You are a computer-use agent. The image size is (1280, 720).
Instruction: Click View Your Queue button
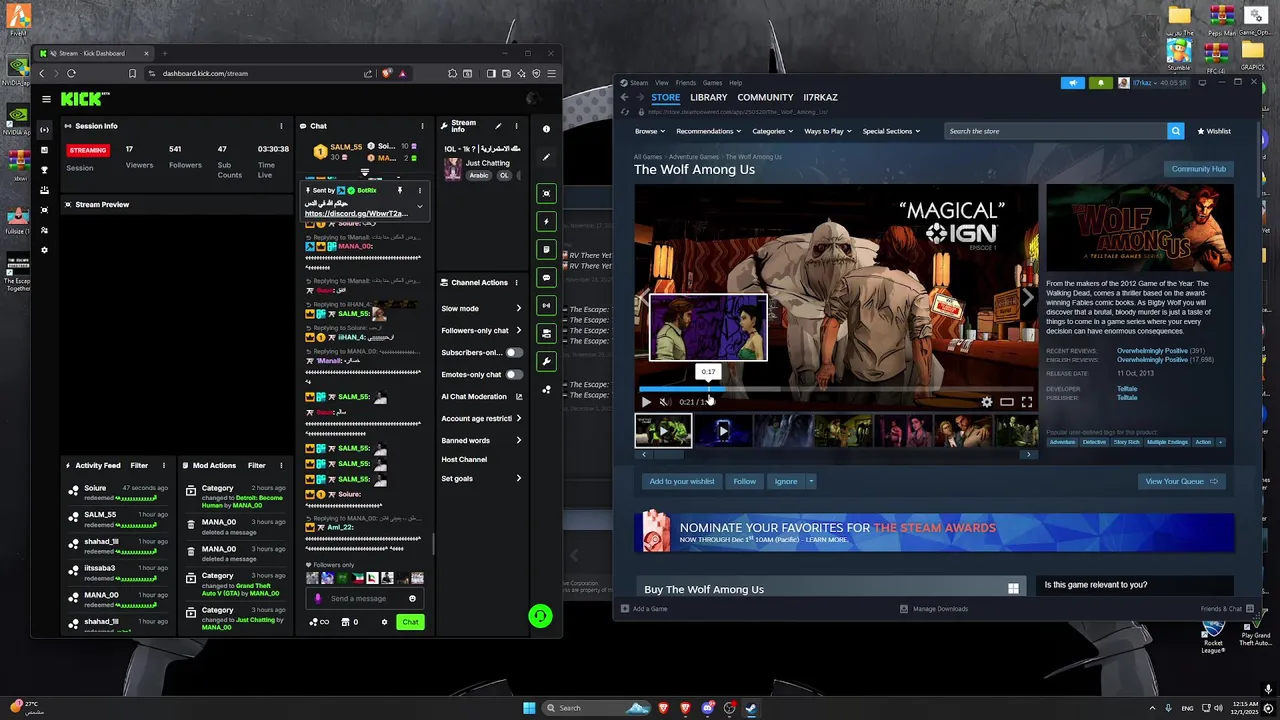(x=1181, y=482)
